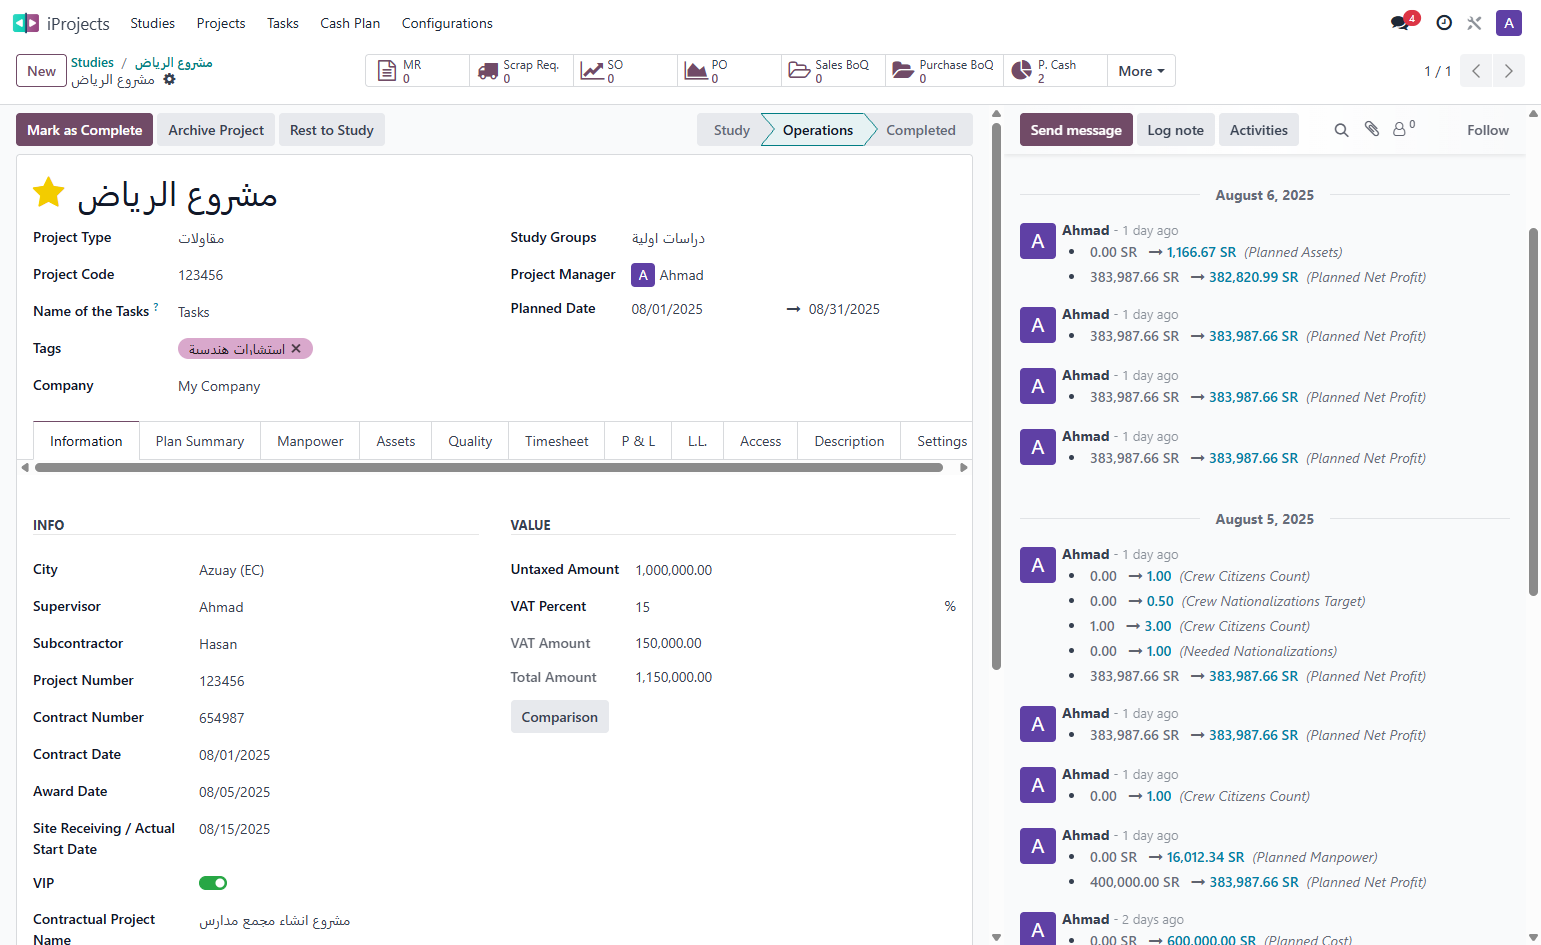Viewport: 1541px width, 945px height.
Task: Open the Study Groups field dropdown
Action: pos(793,238)
